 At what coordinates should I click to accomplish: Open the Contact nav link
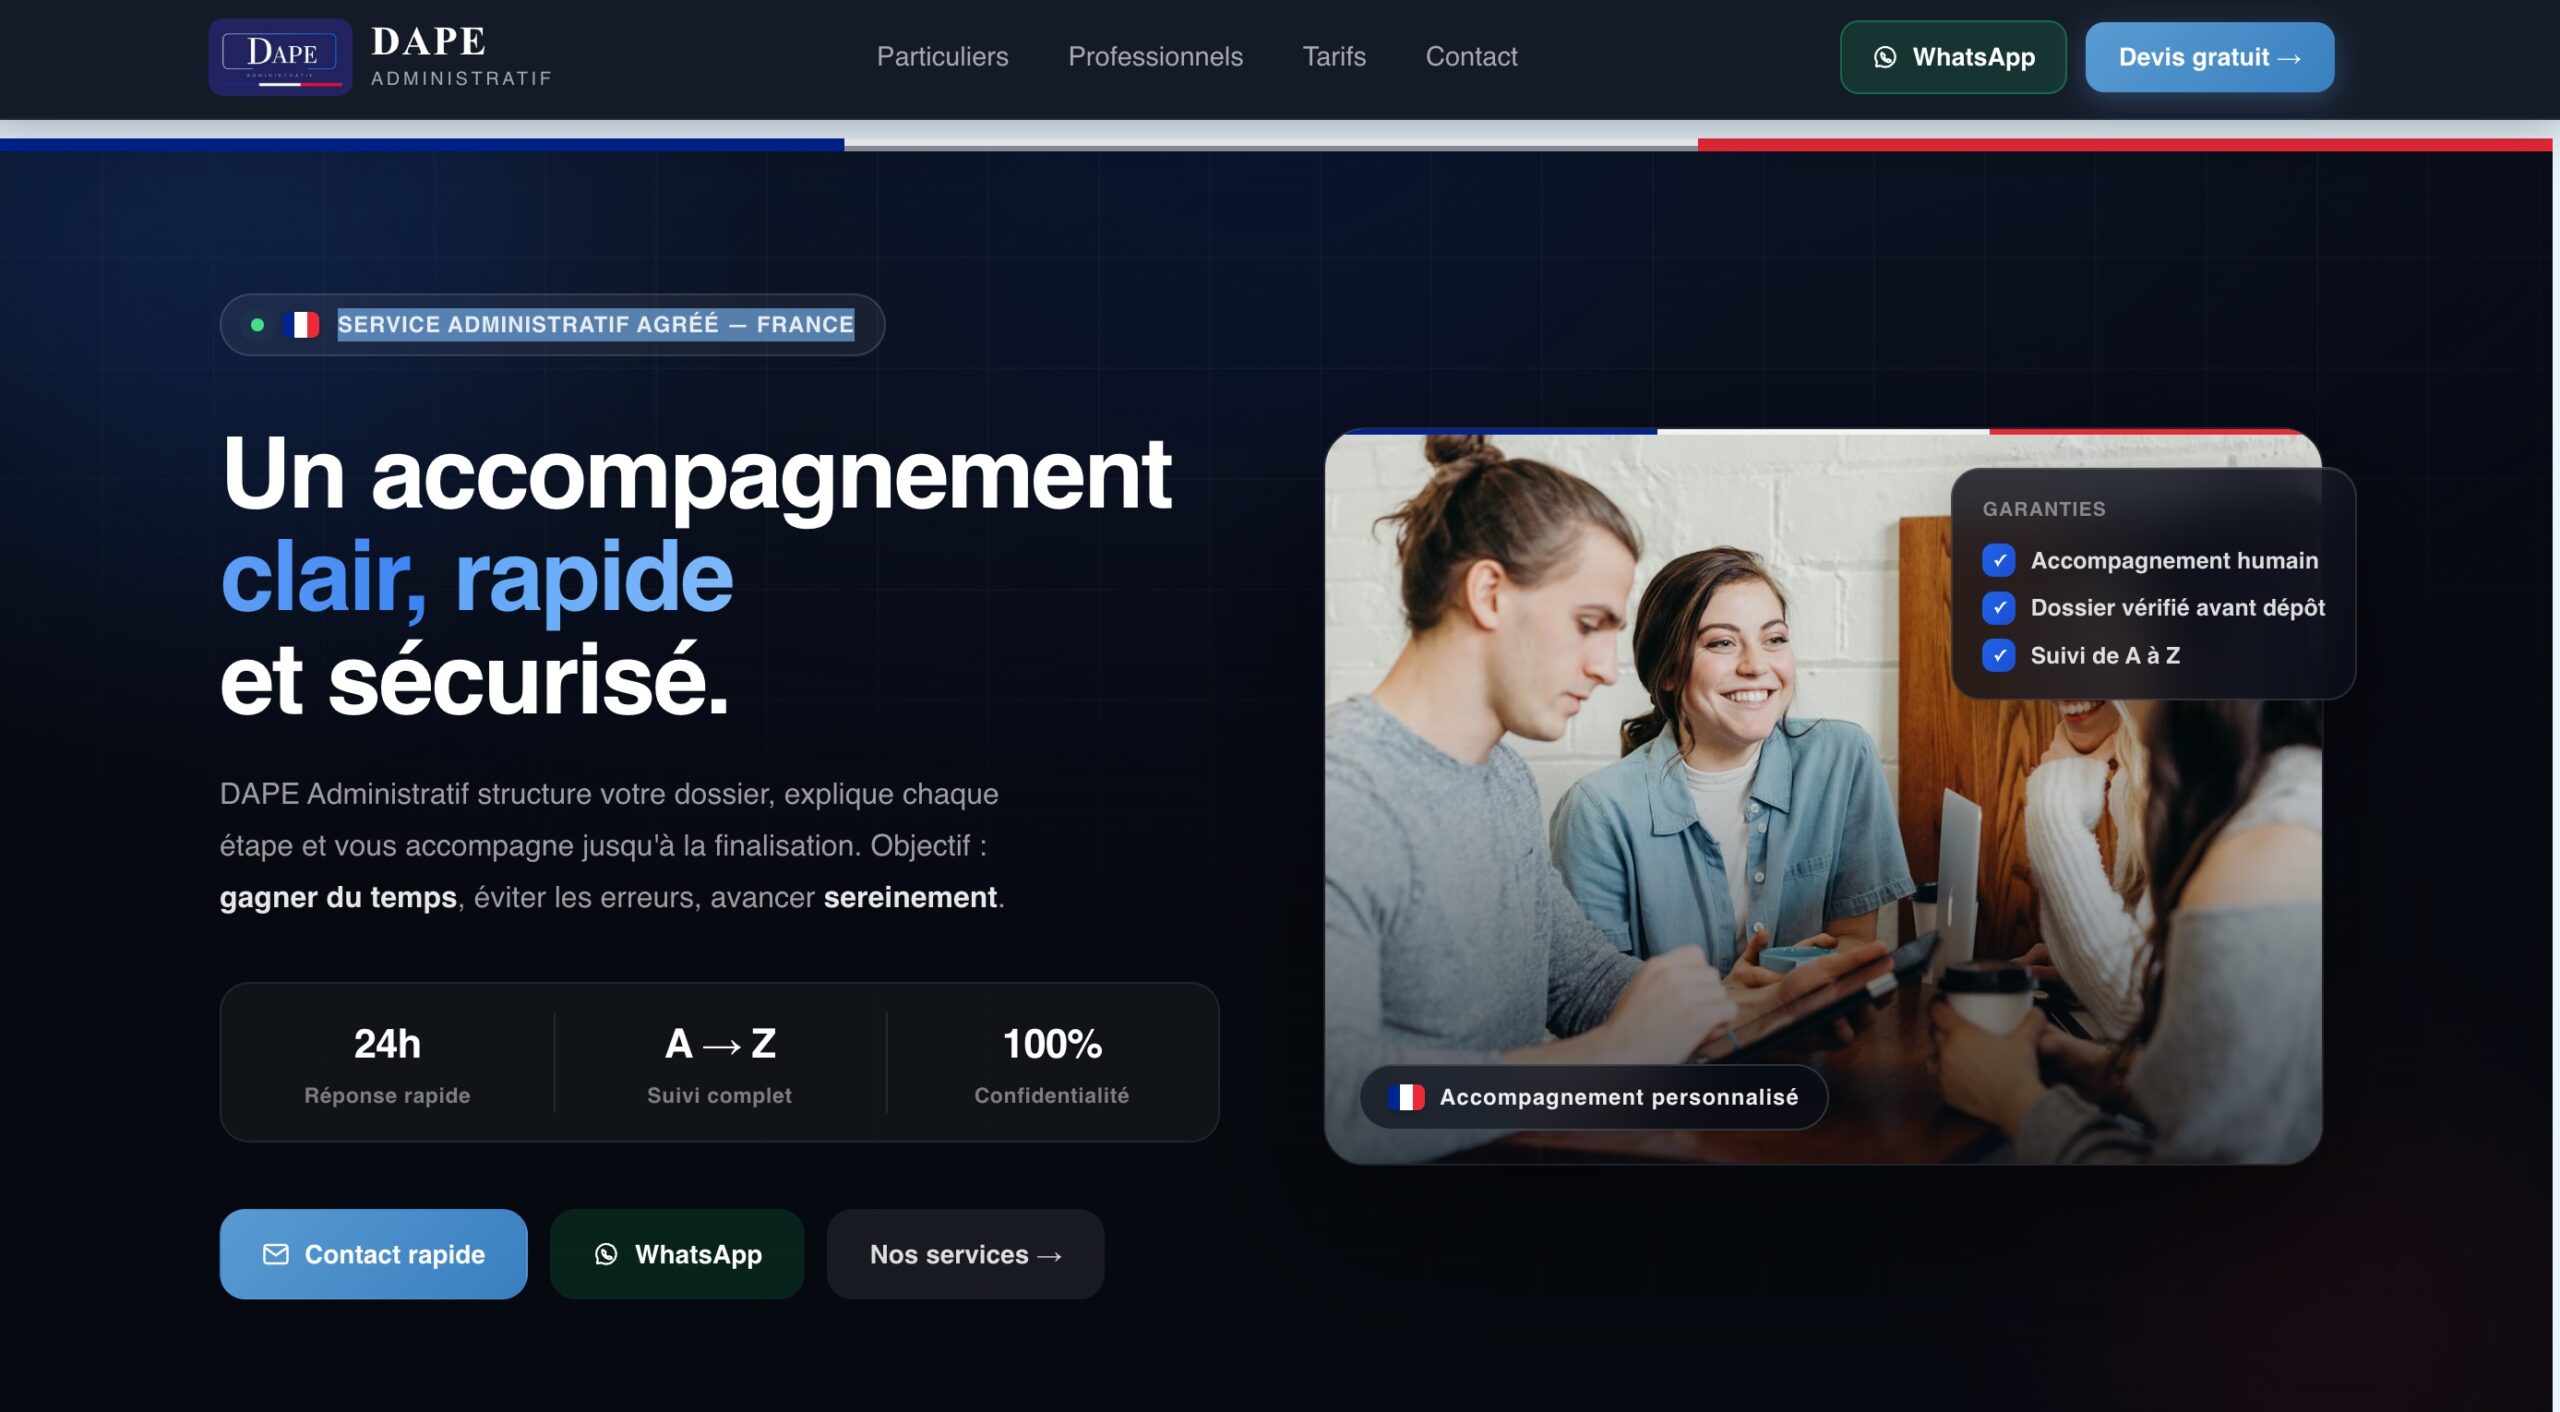click(x=1471, y=57)
